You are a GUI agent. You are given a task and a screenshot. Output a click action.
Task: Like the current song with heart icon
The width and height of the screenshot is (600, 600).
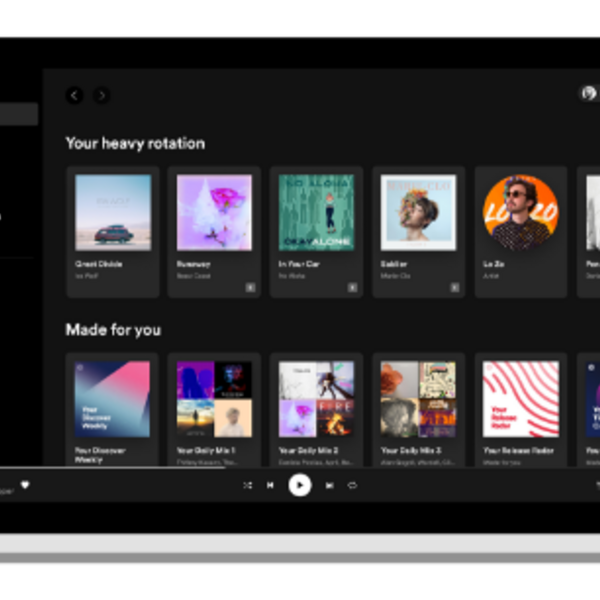pos(25,485)
